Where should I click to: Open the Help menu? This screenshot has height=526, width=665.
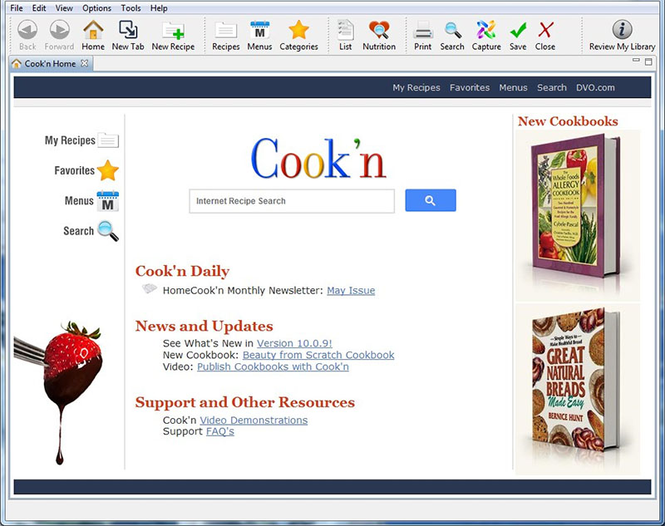coord(159,8)
